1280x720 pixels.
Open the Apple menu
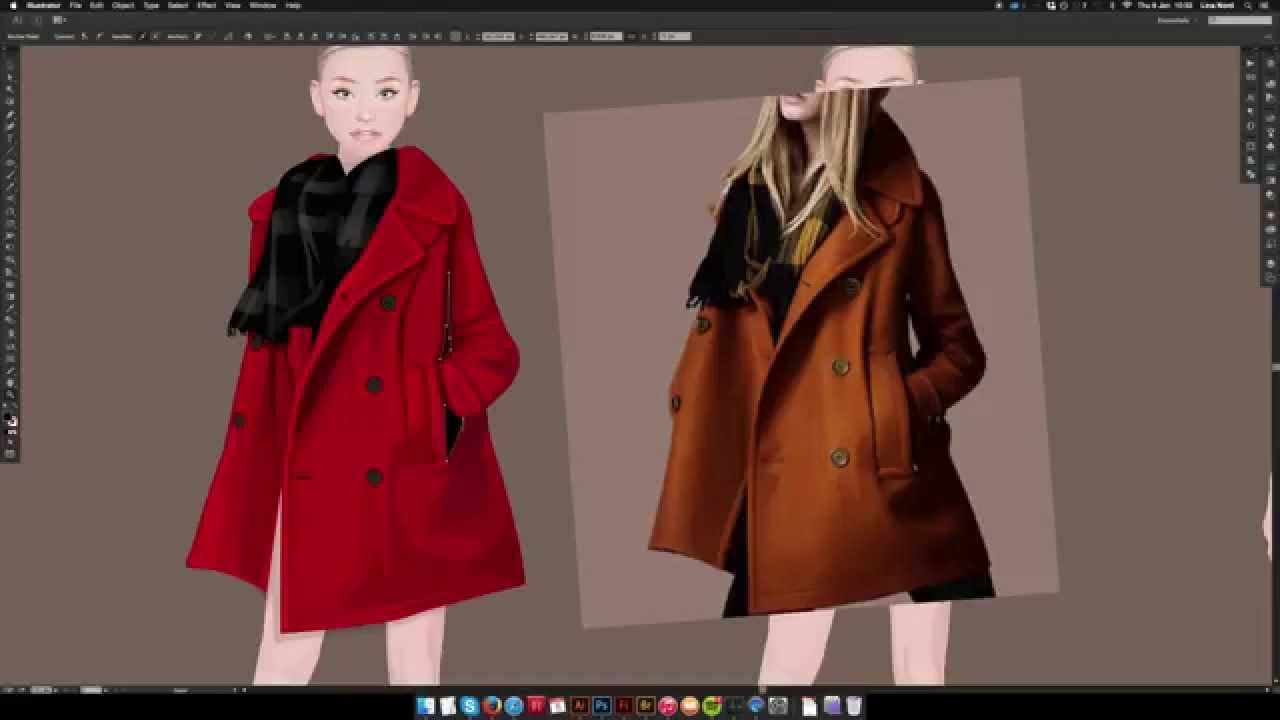tap(13, 5)
